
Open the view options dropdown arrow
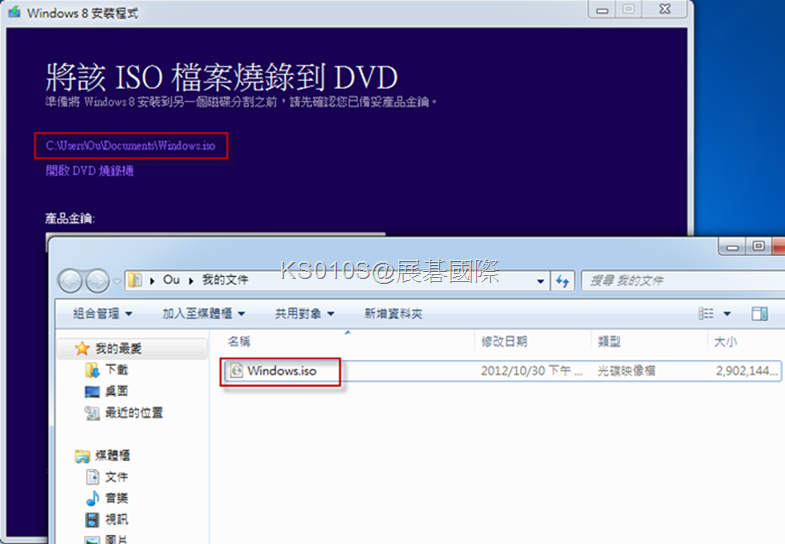[727, 314]
